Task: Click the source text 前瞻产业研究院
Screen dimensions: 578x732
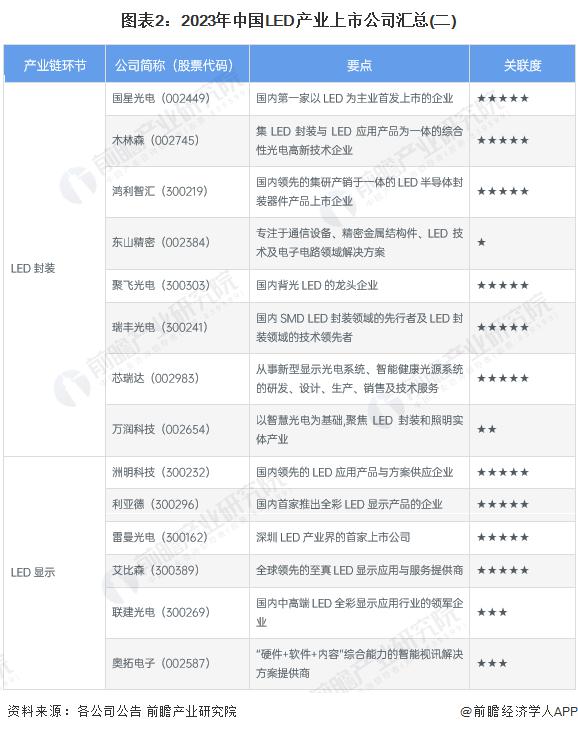Action: [191, 711]
